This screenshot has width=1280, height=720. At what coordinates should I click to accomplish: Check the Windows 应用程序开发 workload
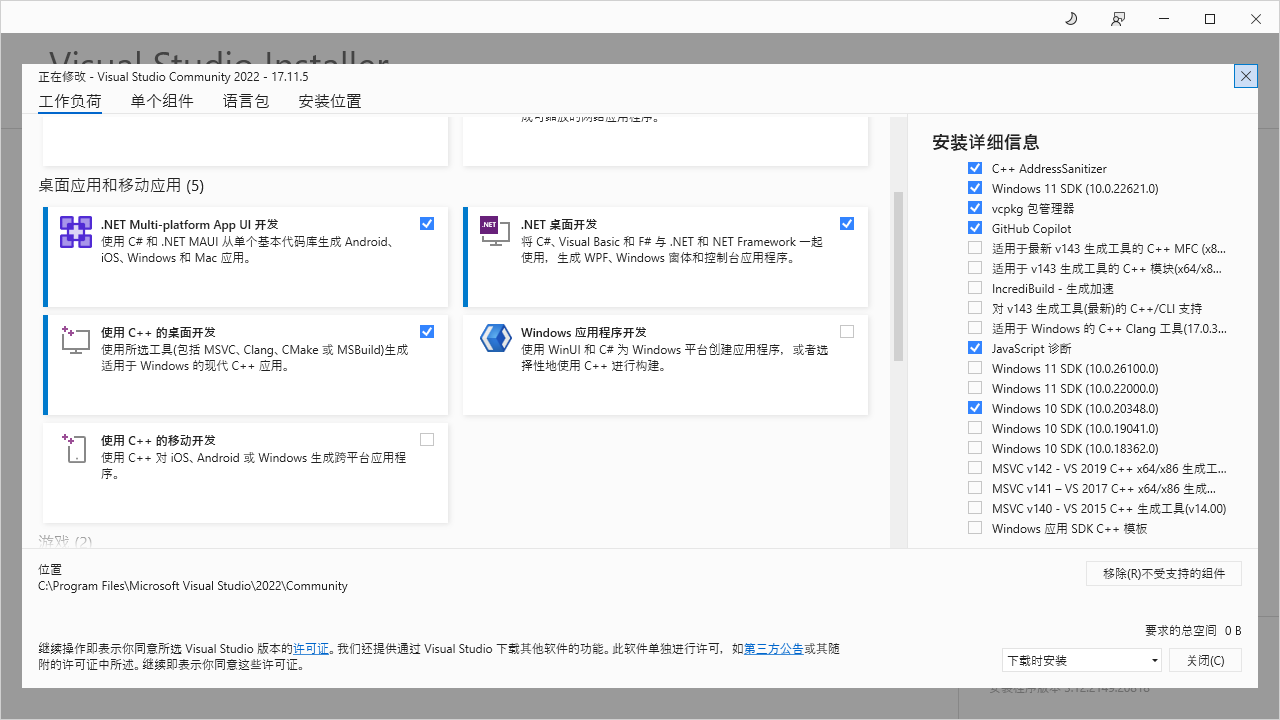pos(847,332)
